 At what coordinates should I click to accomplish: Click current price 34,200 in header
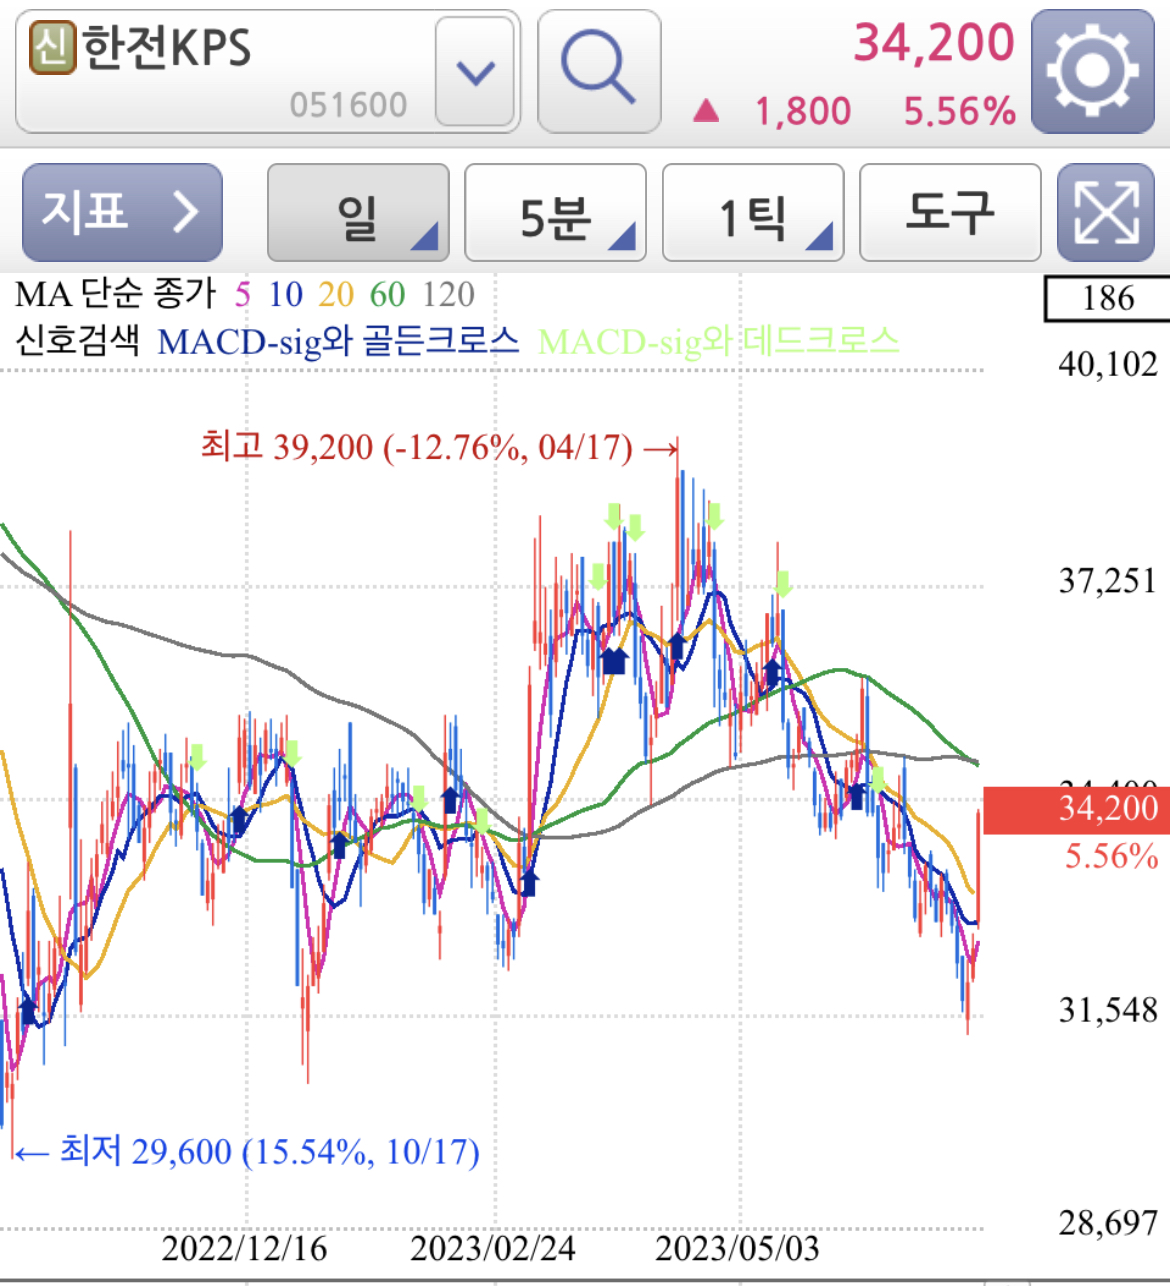click(934, 42)
